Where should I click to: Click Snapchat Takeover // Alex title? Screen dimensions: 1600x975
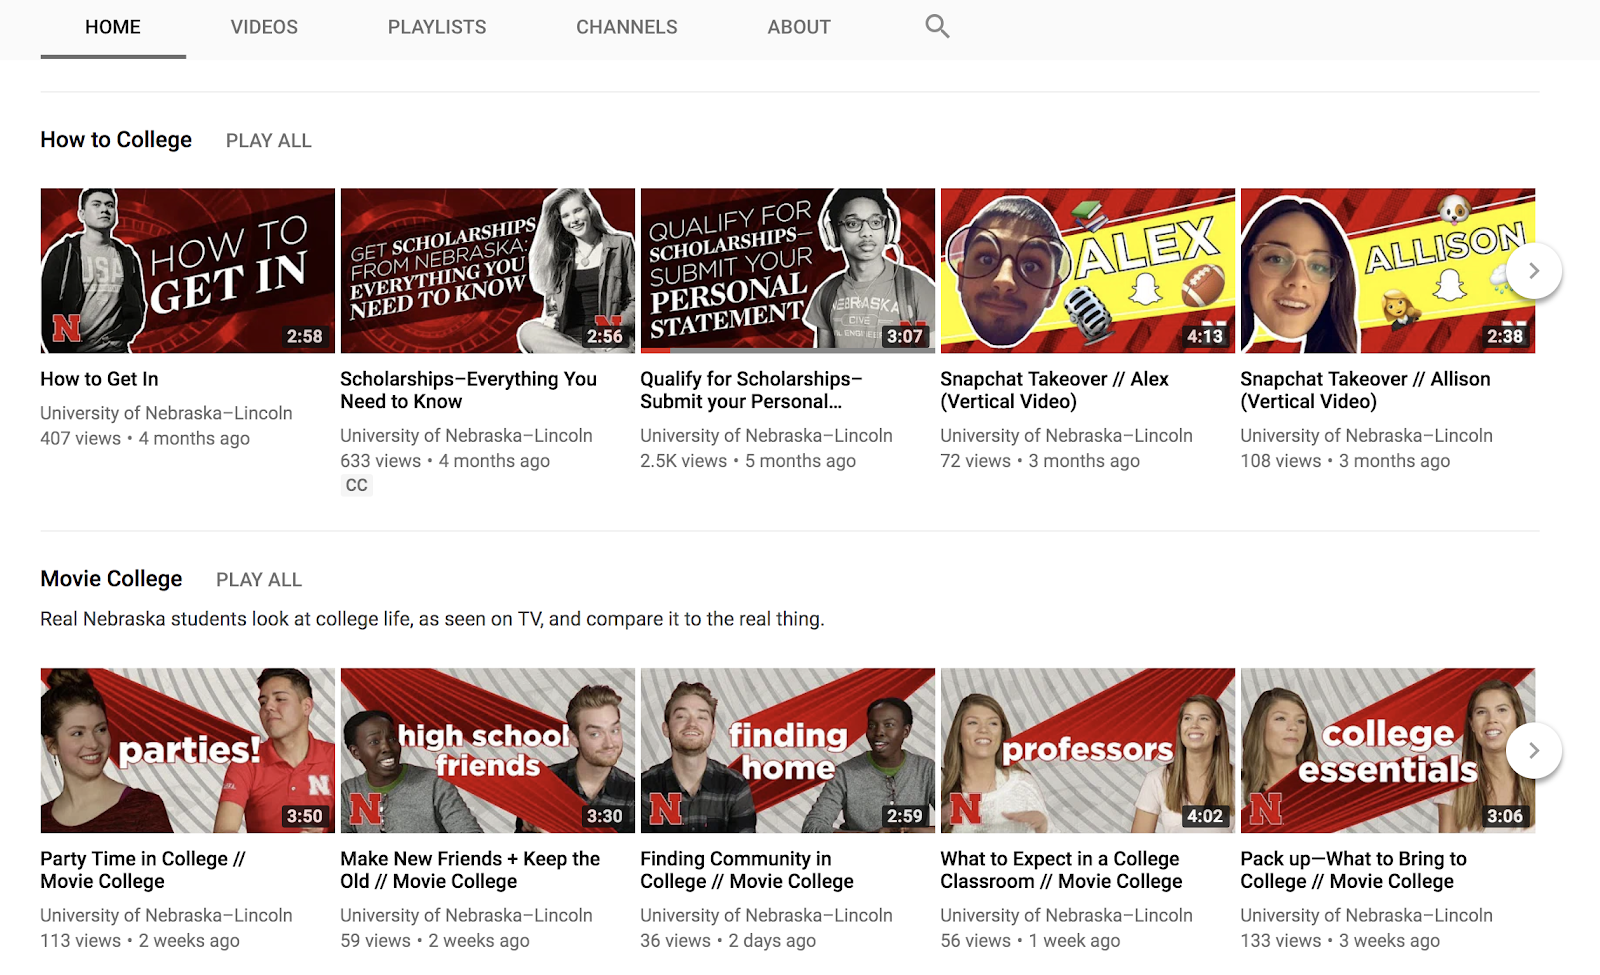[x=1054, y=390]
